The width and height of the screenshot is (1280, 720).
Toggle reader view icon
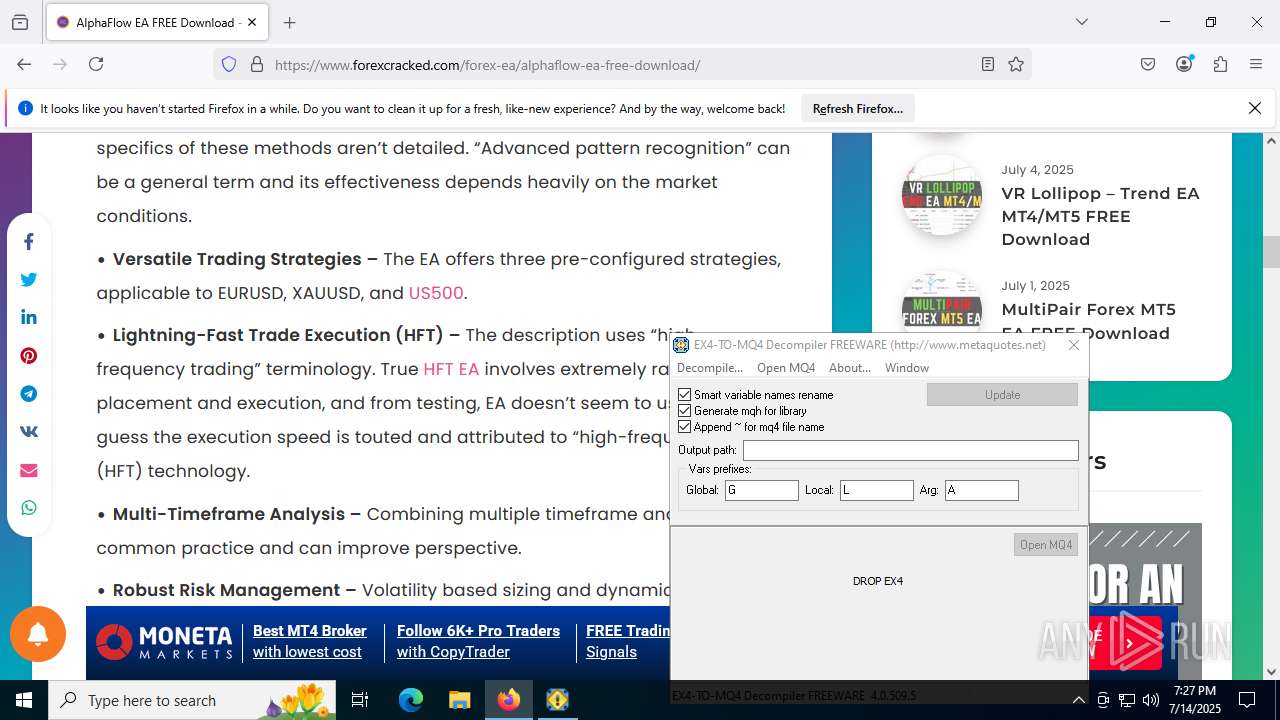(x=988, y=64)
